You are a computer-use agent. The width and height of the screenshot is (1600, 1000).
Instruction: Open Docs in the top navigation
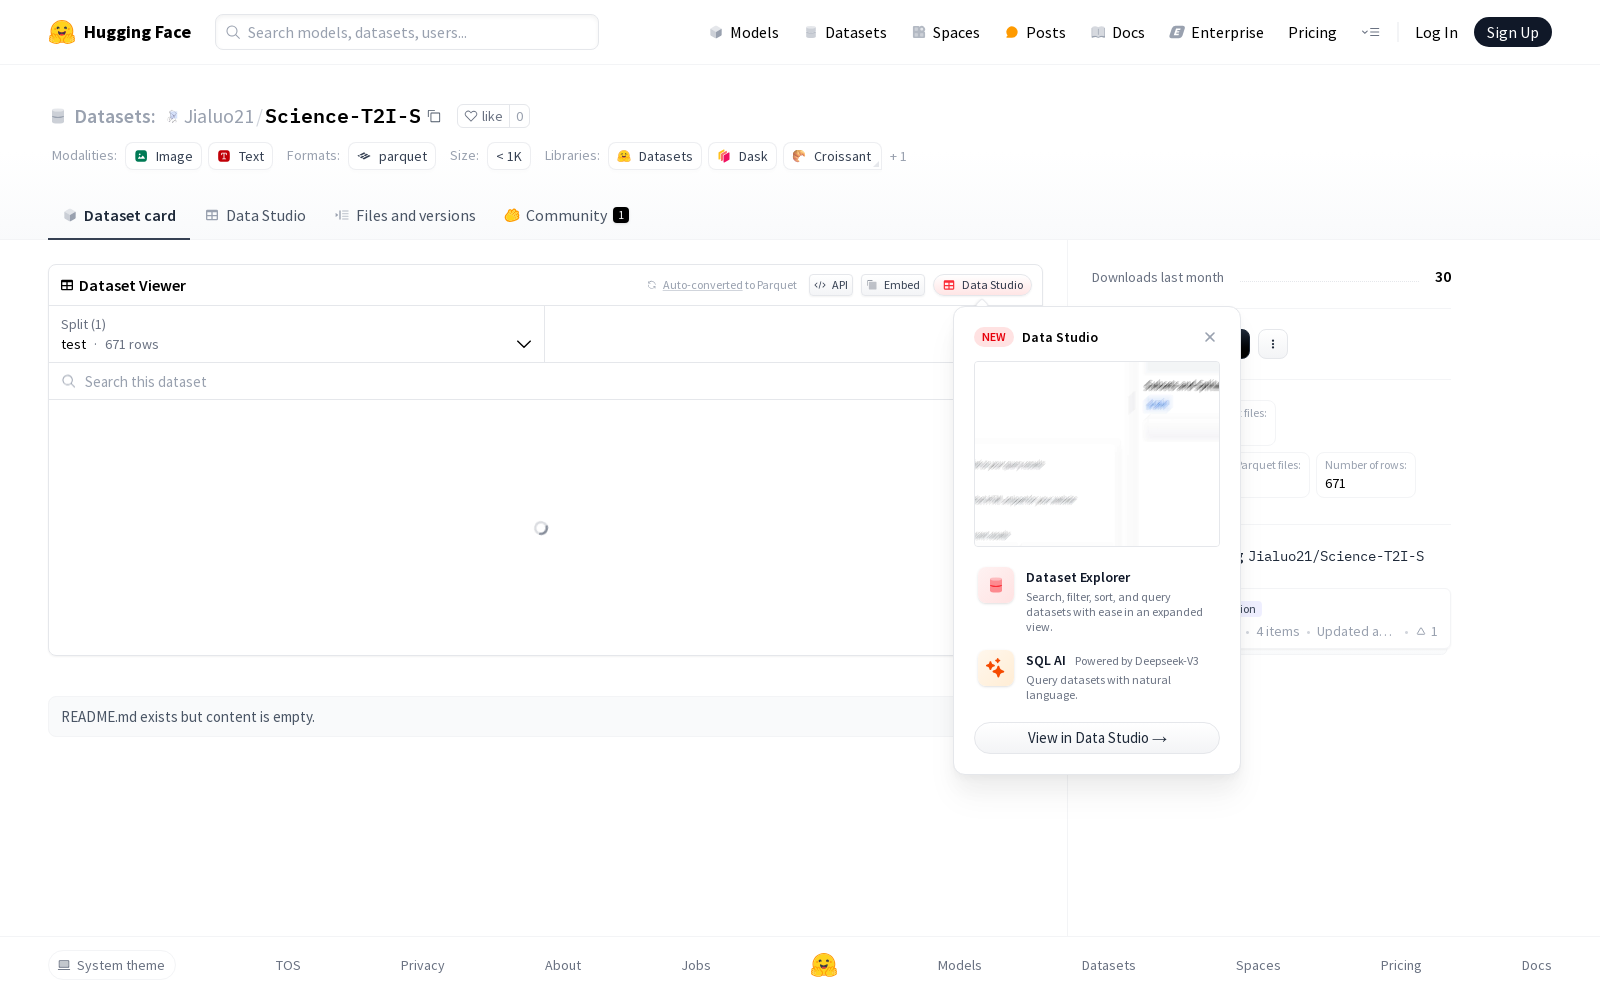pos(1117,32)
